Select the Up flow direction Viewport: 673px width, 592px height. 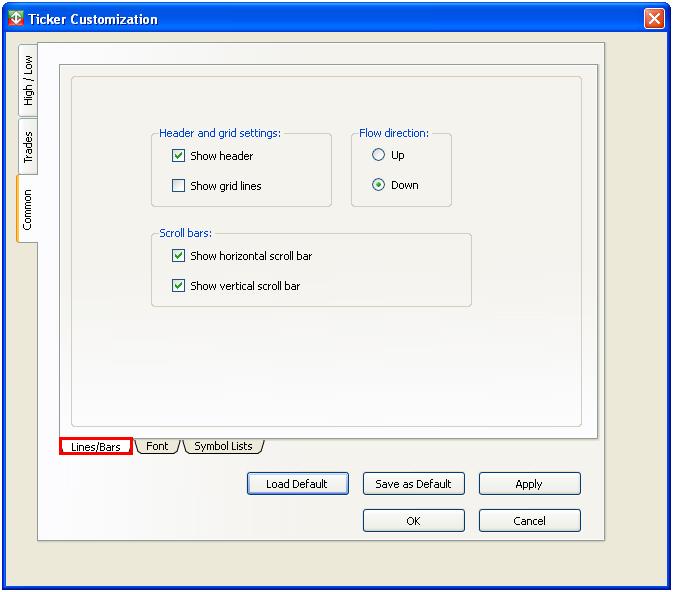(379, 155)
